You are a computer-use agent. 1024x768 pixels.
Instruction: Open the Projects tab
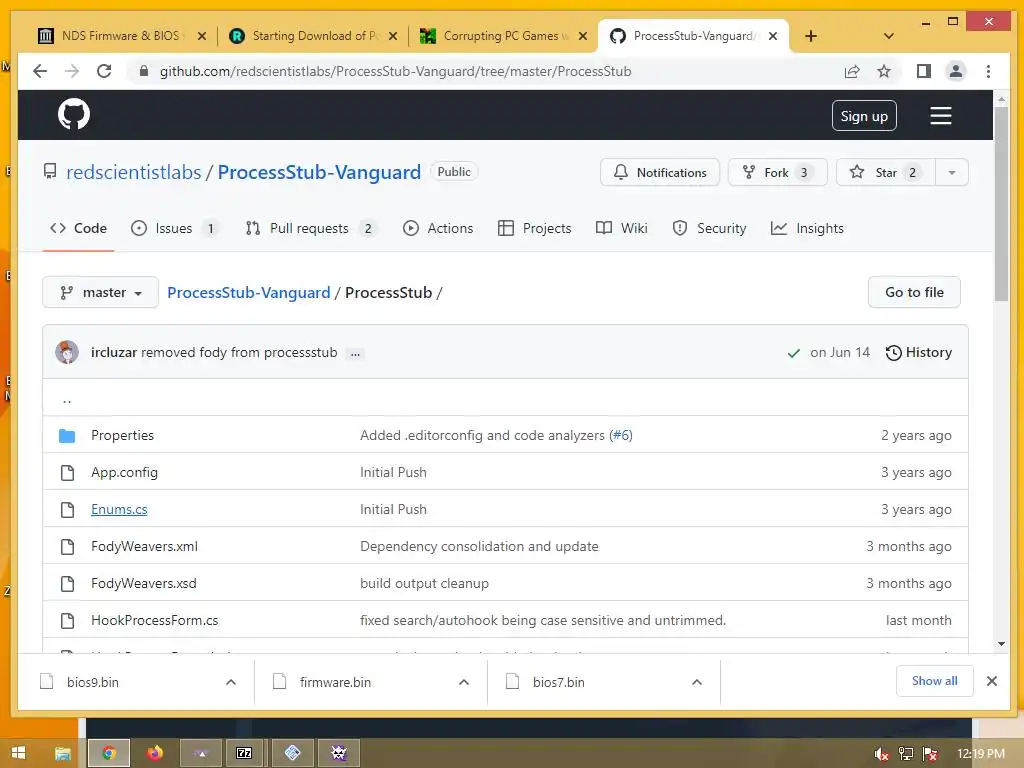click(534, 229)
